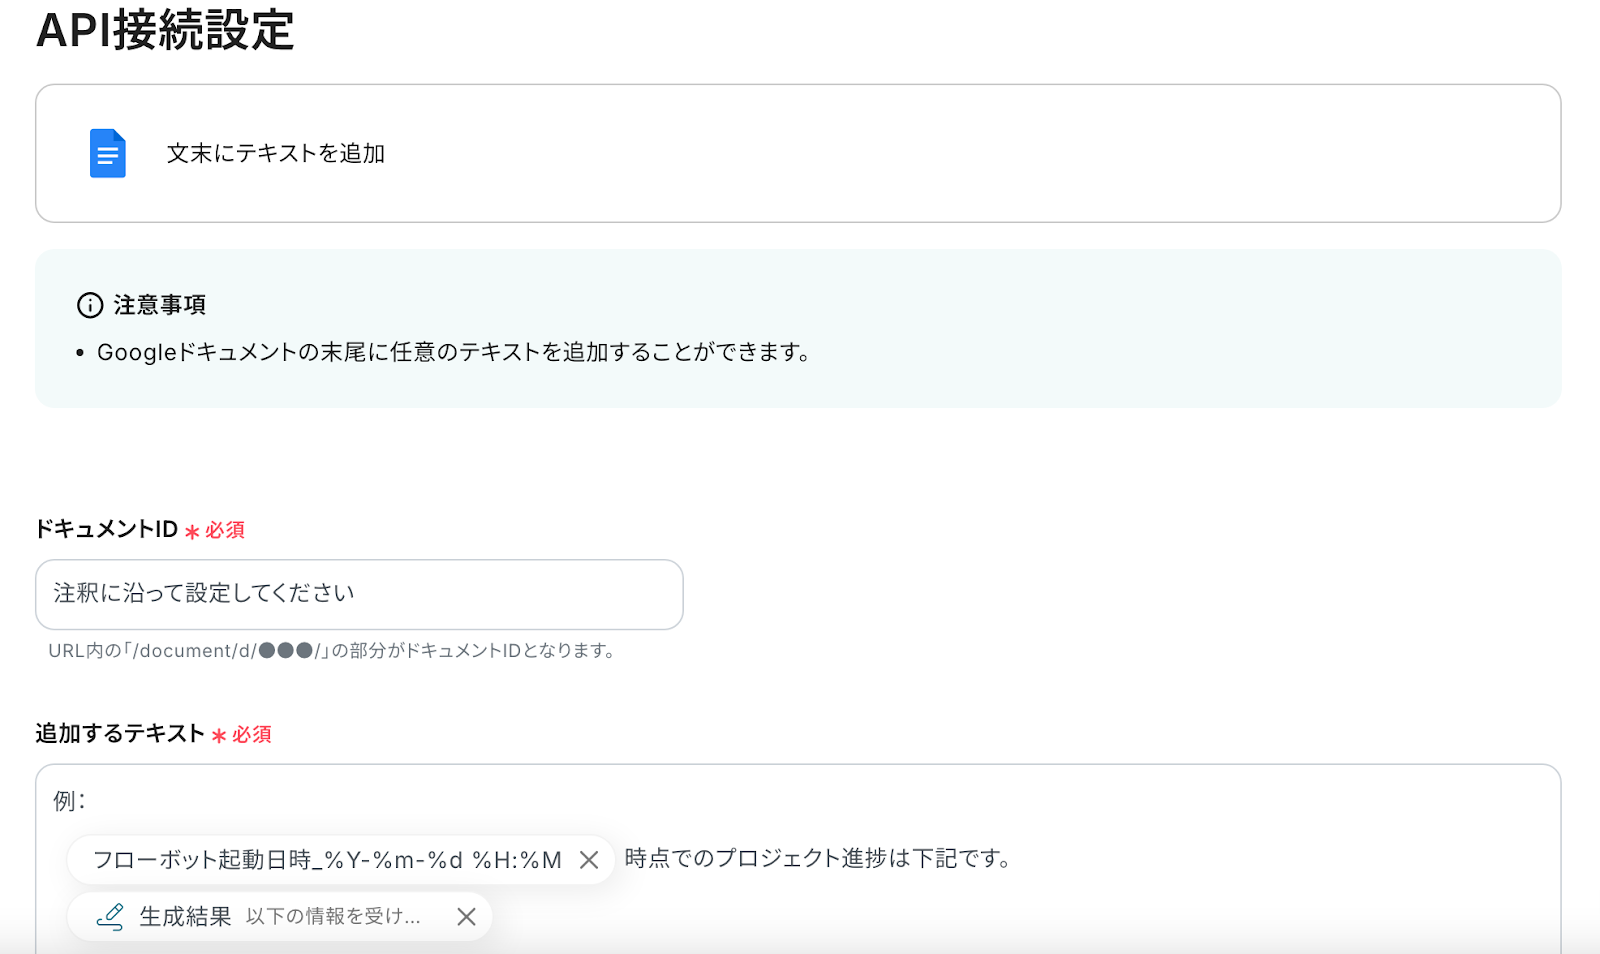Click the API接続設定 page heading

[x=165, y=30]
